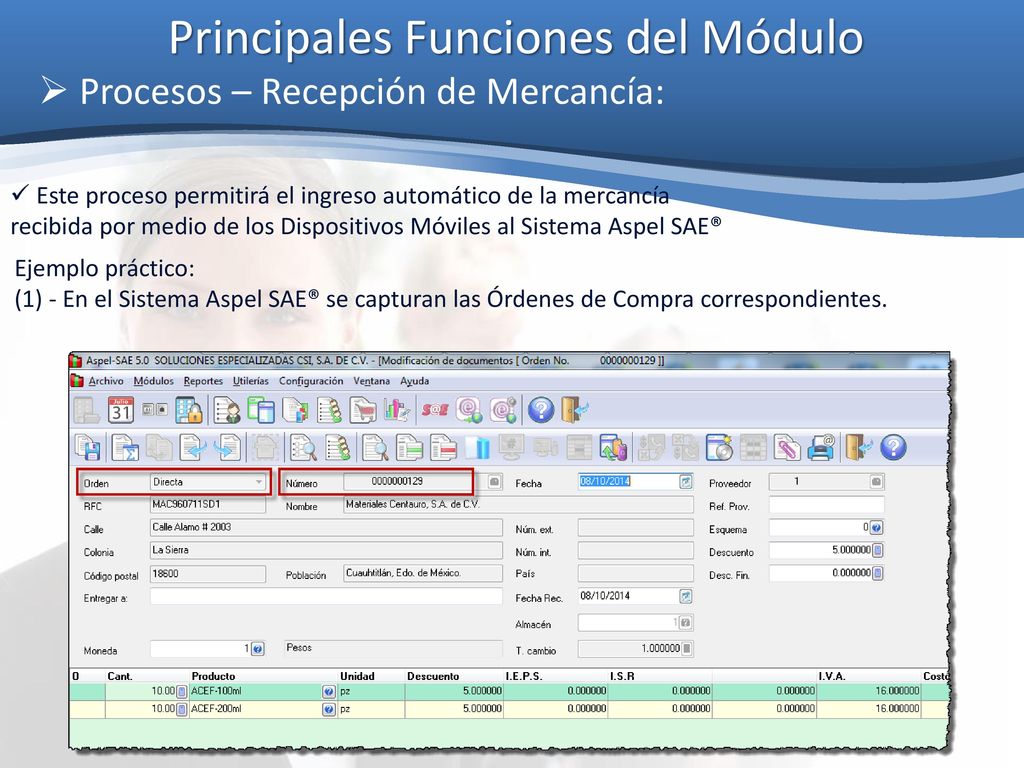Screen dimensions: 1024x768
Task: Insert row with green bar document icon
Action: coord(409,447)
